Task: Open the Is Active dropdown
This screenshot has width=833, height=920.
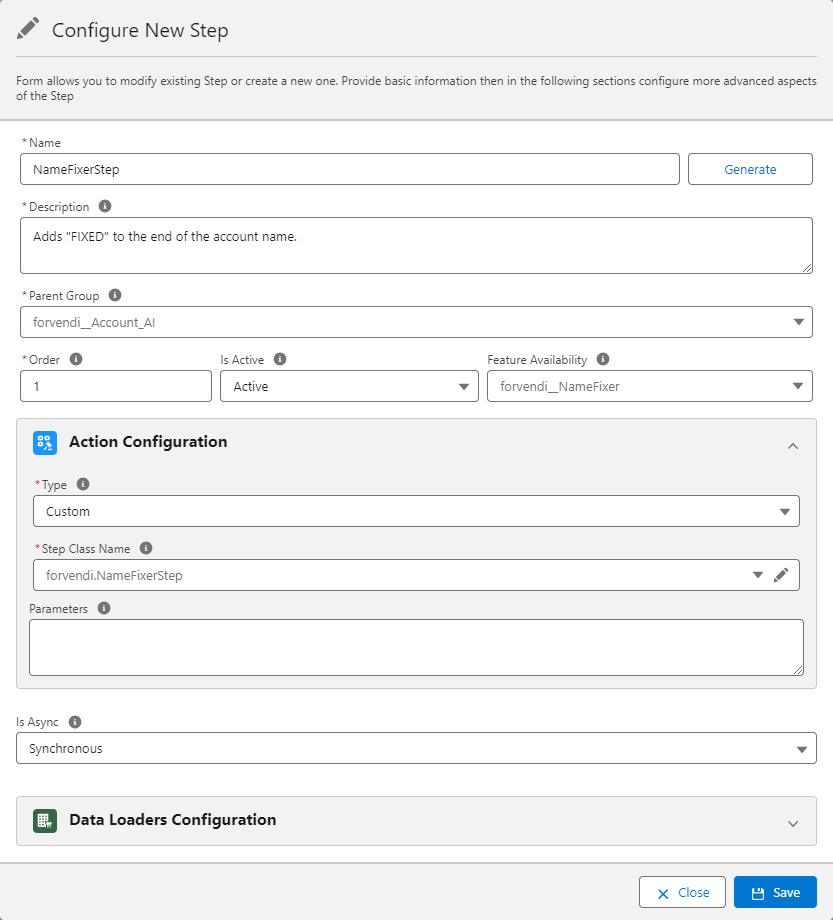Action: (x=462, y=386)
